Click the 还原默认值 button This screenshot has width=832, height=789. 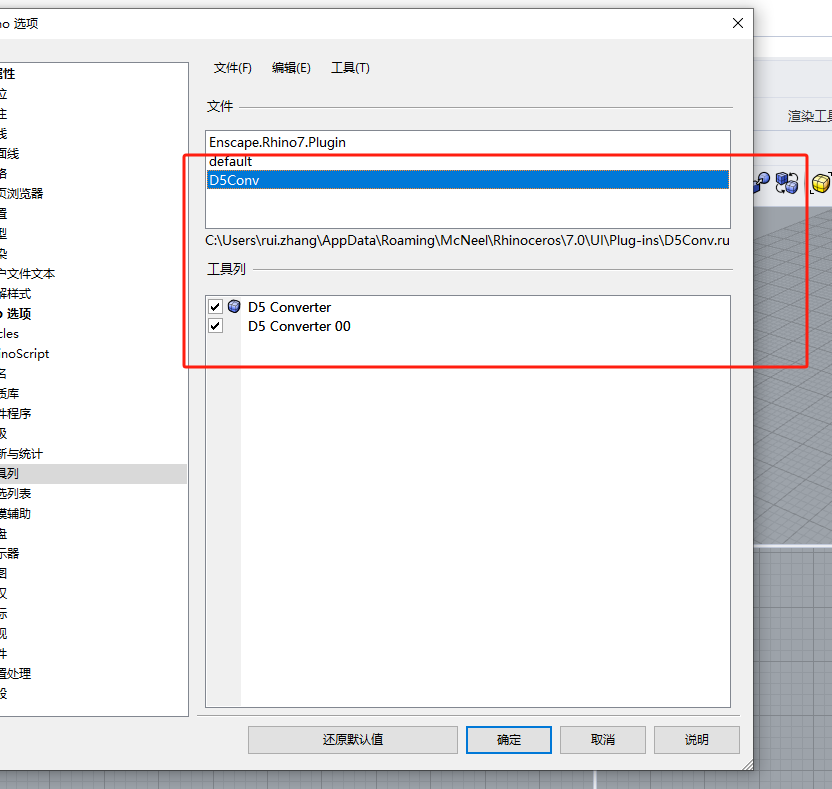[353, 740]
